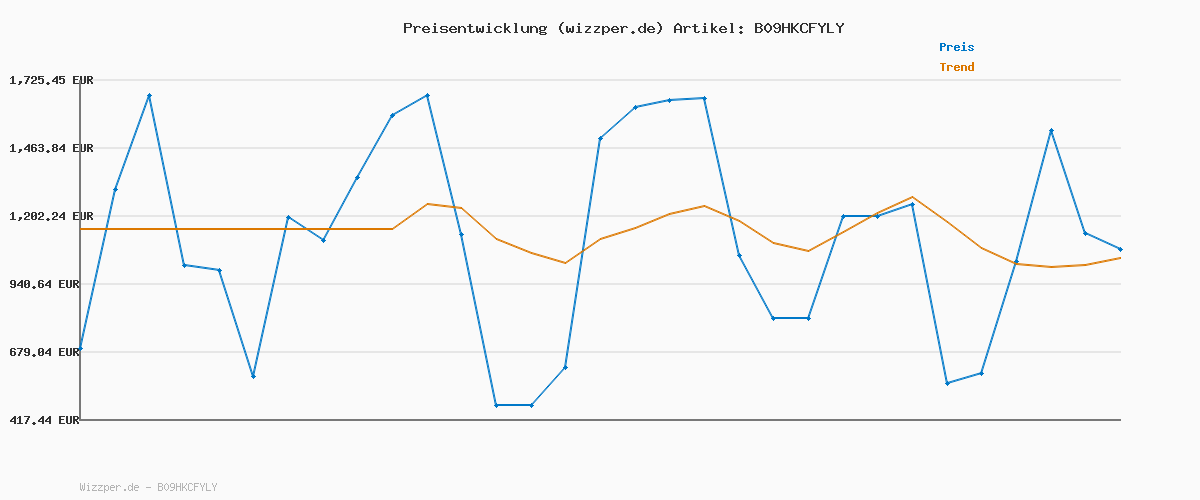Select the rightmost price peak data point

1051,131
